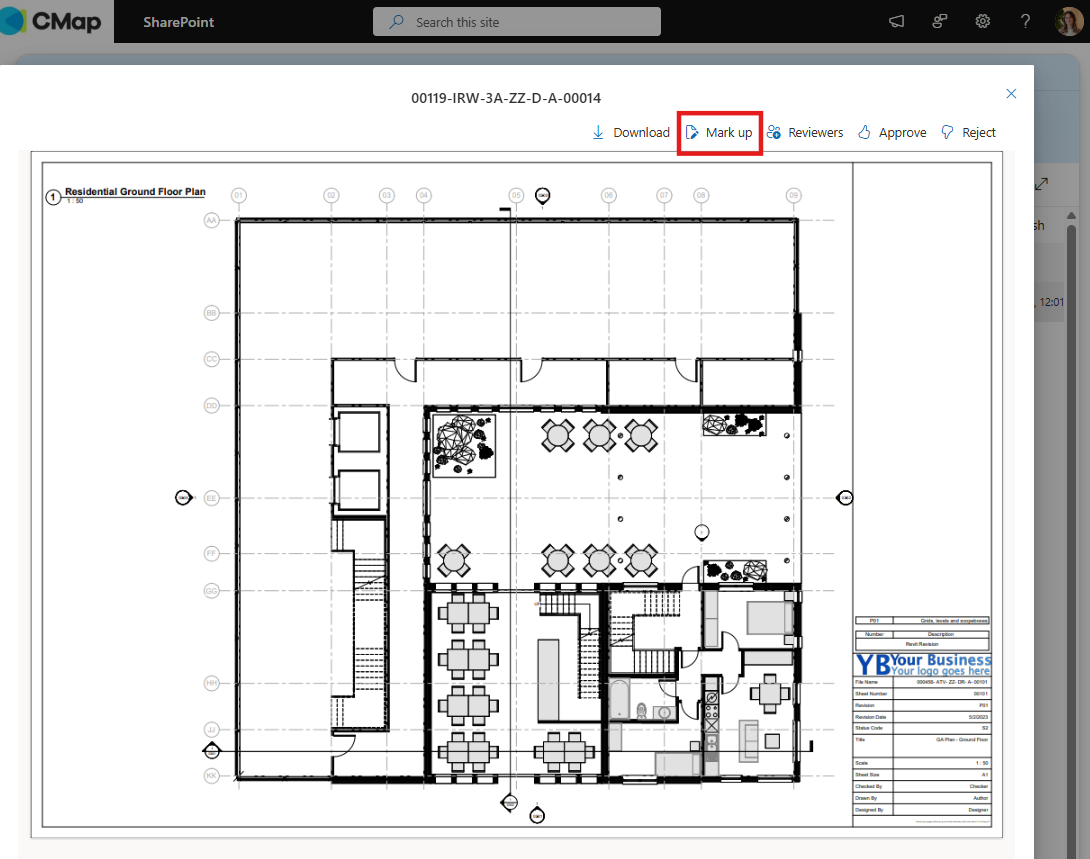This screenshot has height=859, width=1090.
Task: Click the document title 00119-IRW-3A-ZZ-D-A-00014
Action: 506,98
